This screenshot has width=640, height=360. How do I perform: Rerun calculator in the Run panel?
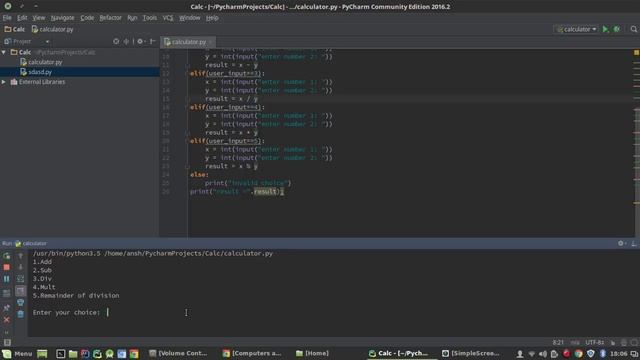pos(7,256)
